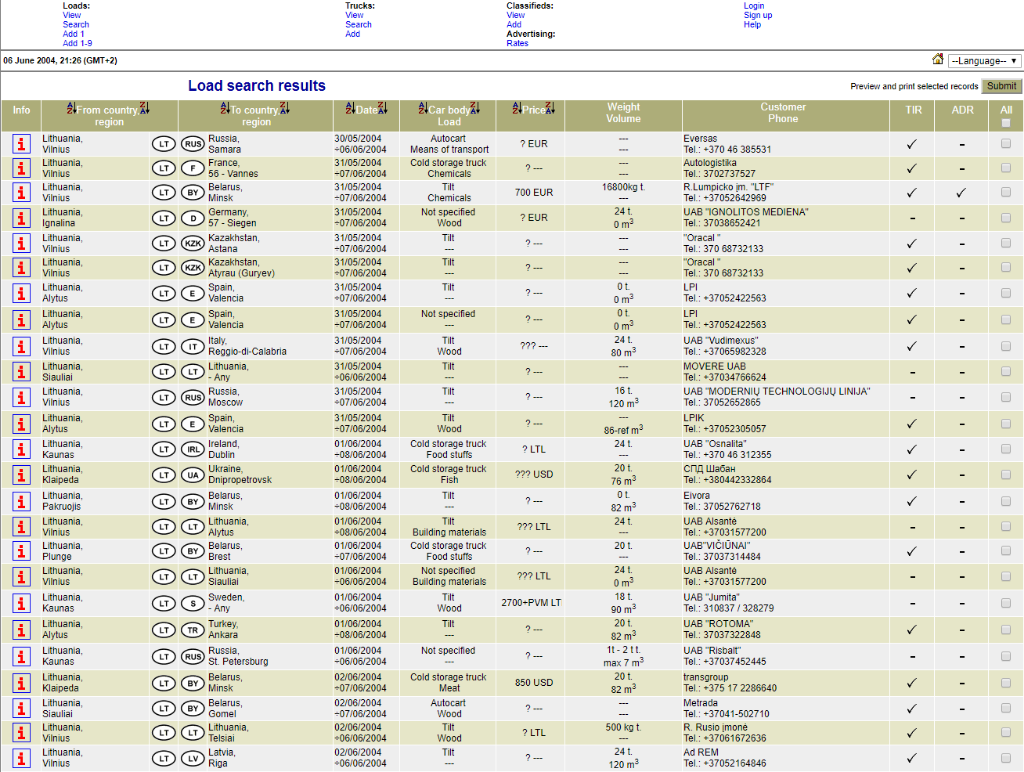Open the Help link
The height and width of the screenshot is (772, 1024).
pyautogui.click(x=752, y=24)
